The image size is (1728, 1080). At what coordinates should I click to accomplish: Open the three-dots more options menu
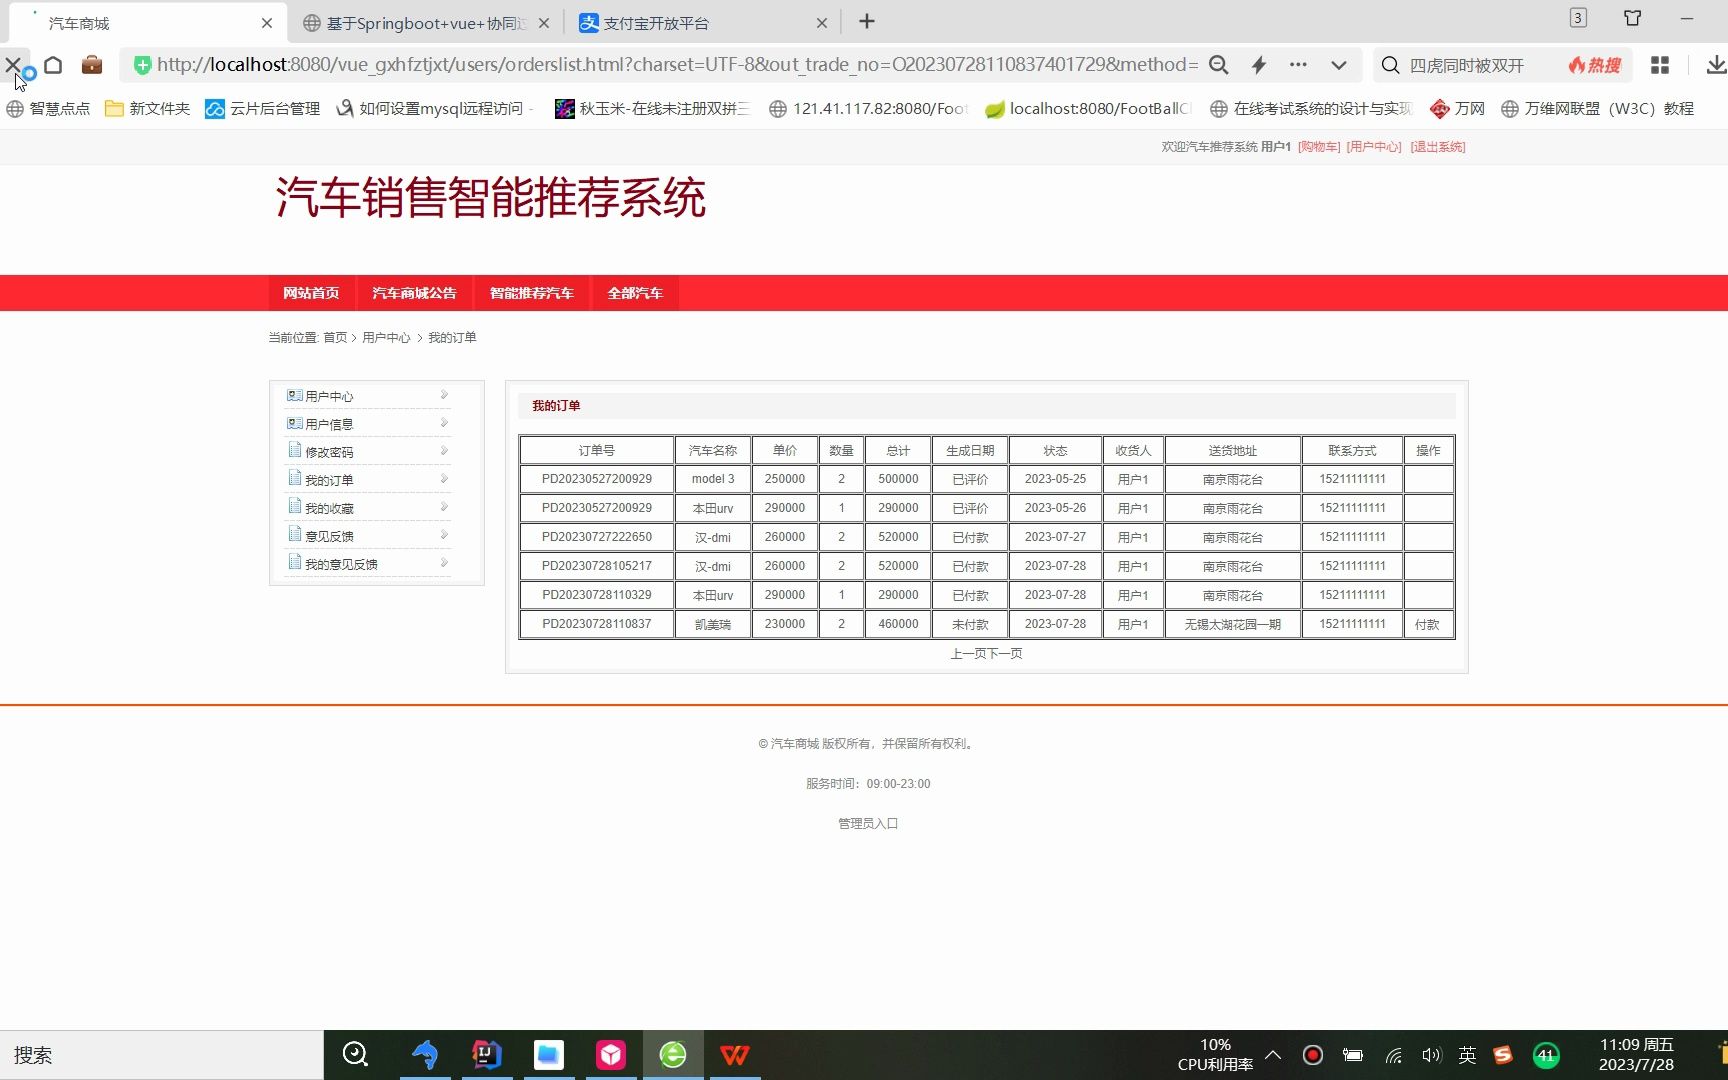[1298, 65]
